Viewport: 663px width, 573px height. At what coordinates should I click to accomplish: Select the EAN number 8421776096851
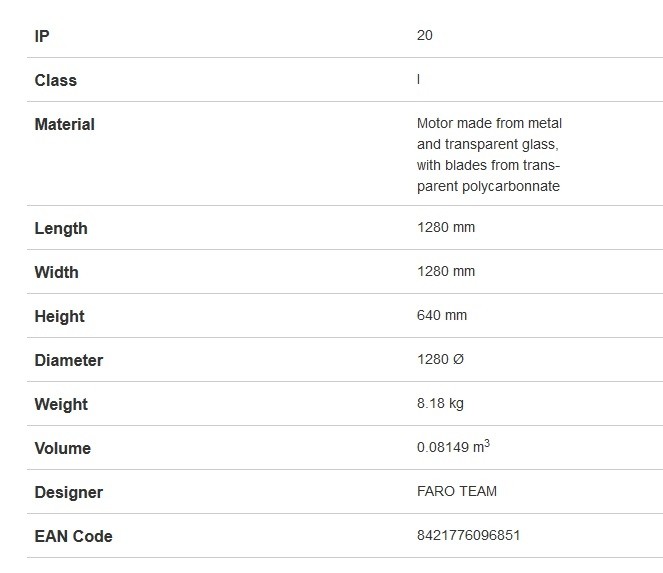pyautogui.click(x=468, y=535)
